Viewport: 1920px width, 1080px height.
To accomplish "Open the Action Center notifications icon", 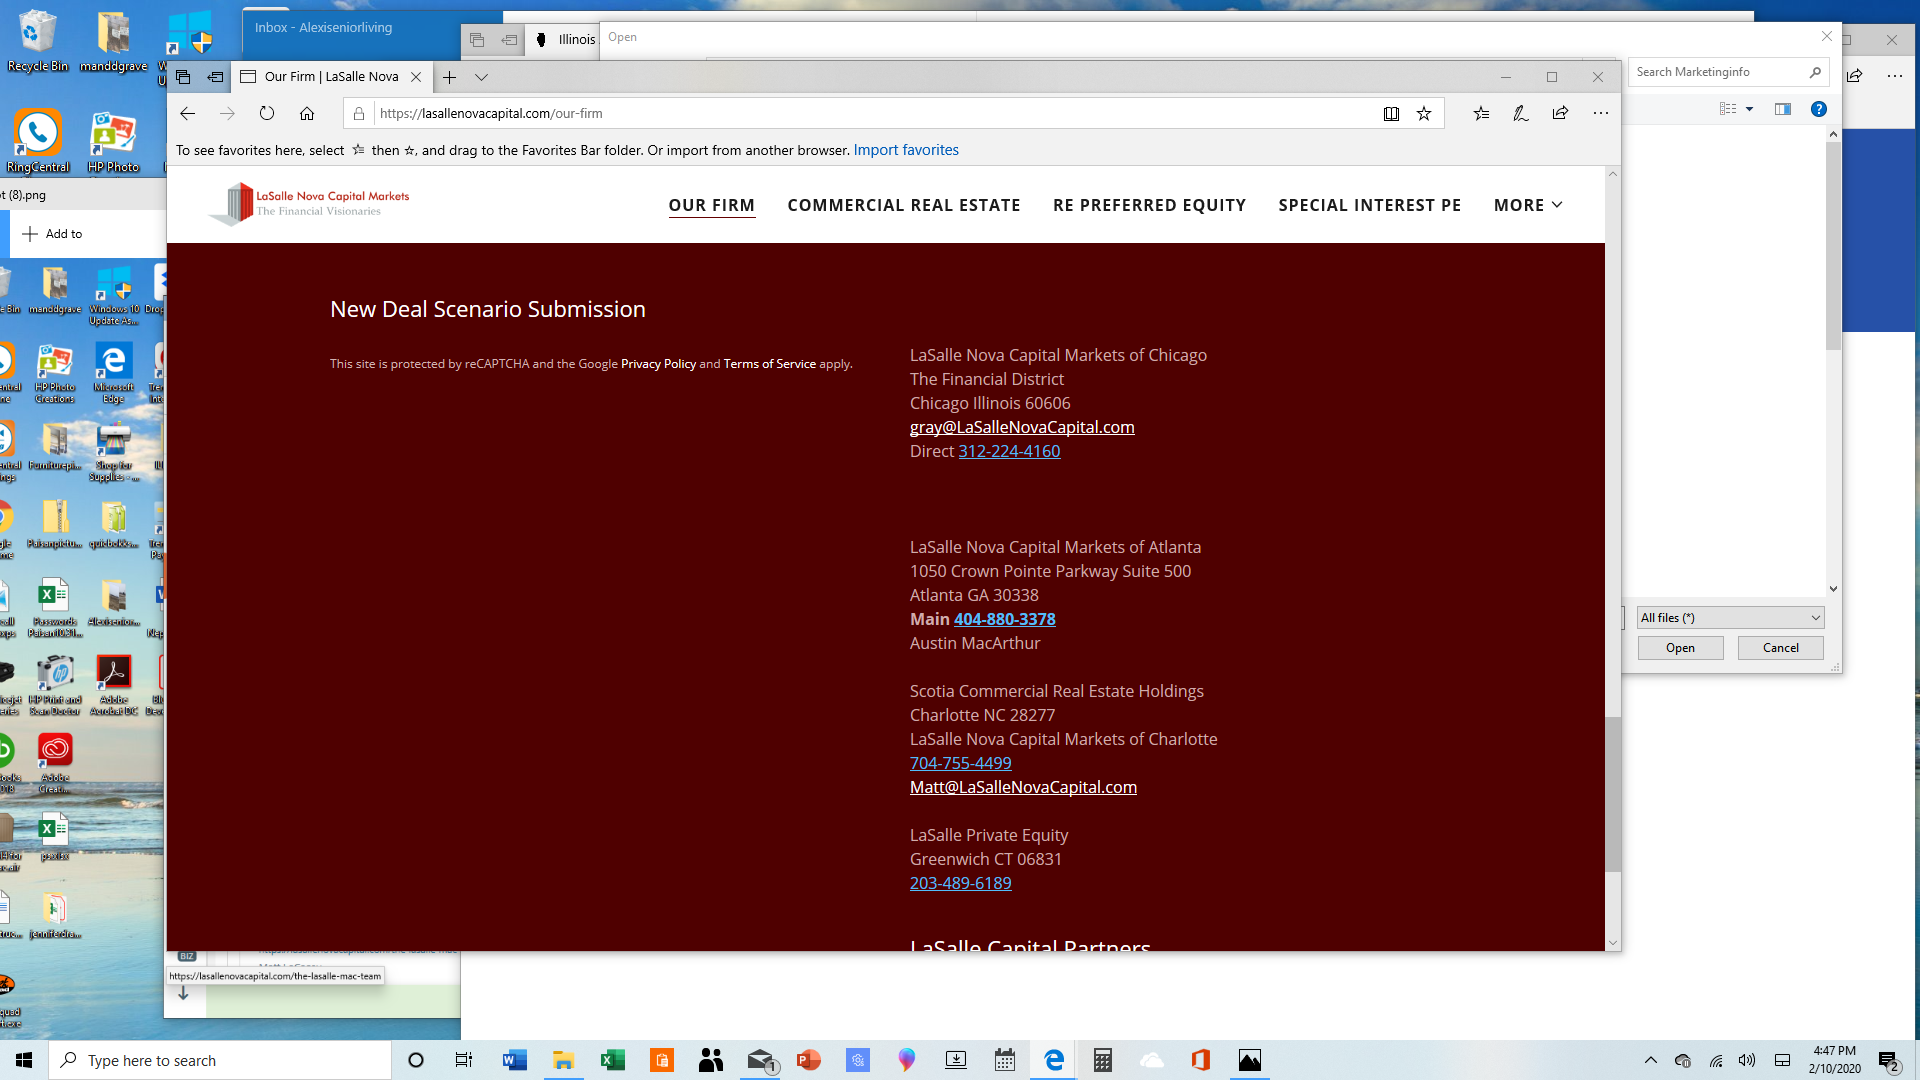I will [x=1888, y=1060].
